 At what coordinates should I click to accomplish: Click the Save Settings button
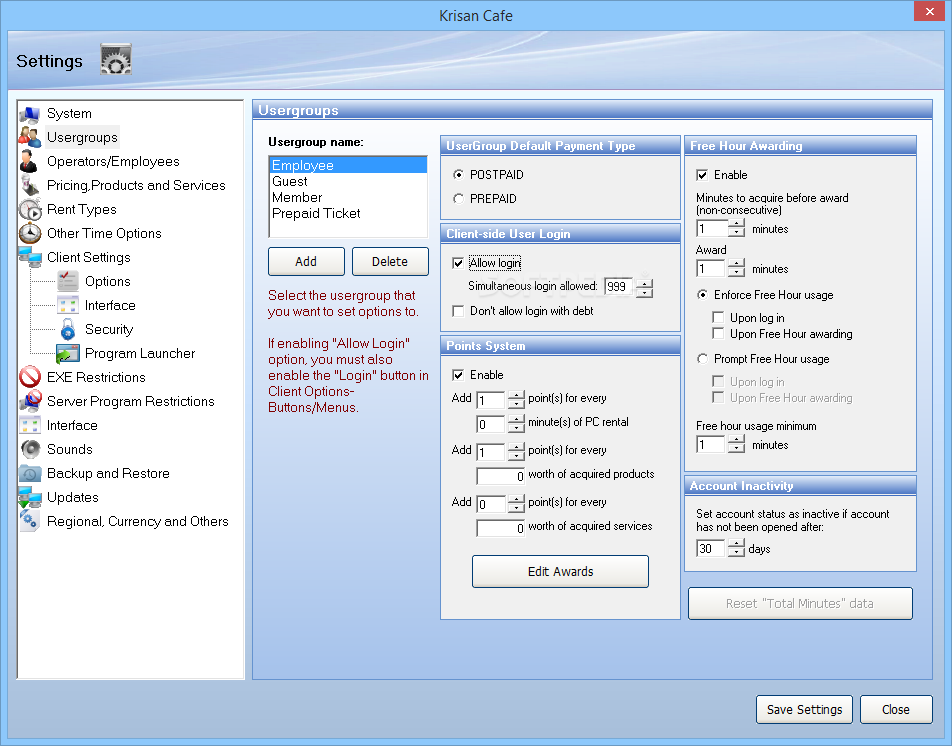click(804, 710)
